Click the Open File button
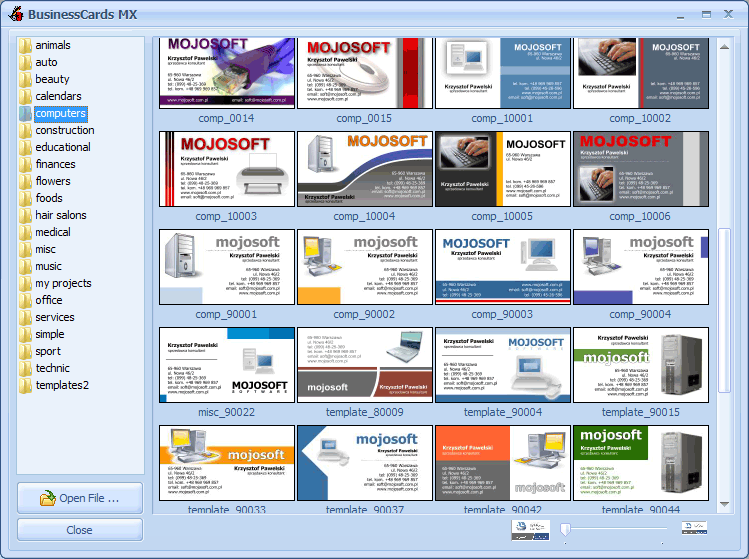 click(80, 498)
